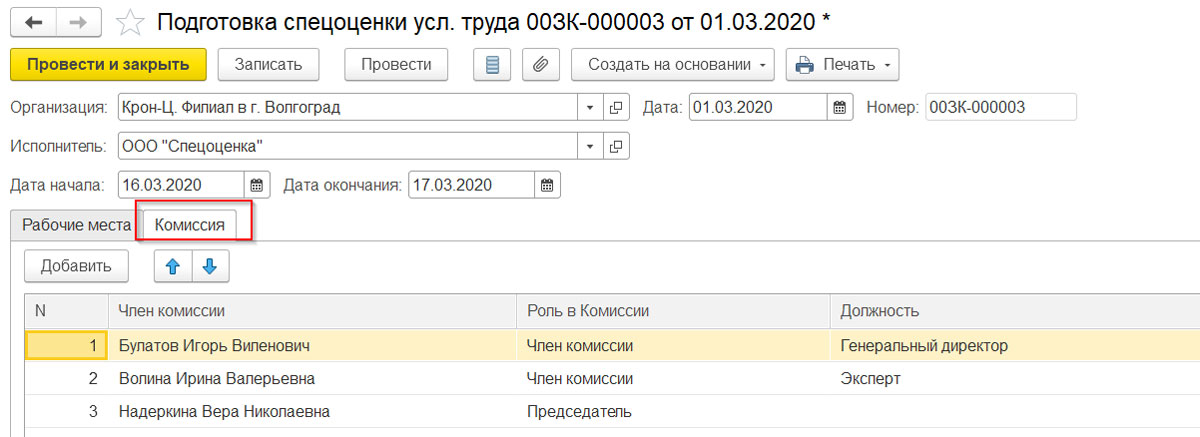The image size is (1200, 437).
Task: Move commission member up with arrow
Action: tap(172, 266)
